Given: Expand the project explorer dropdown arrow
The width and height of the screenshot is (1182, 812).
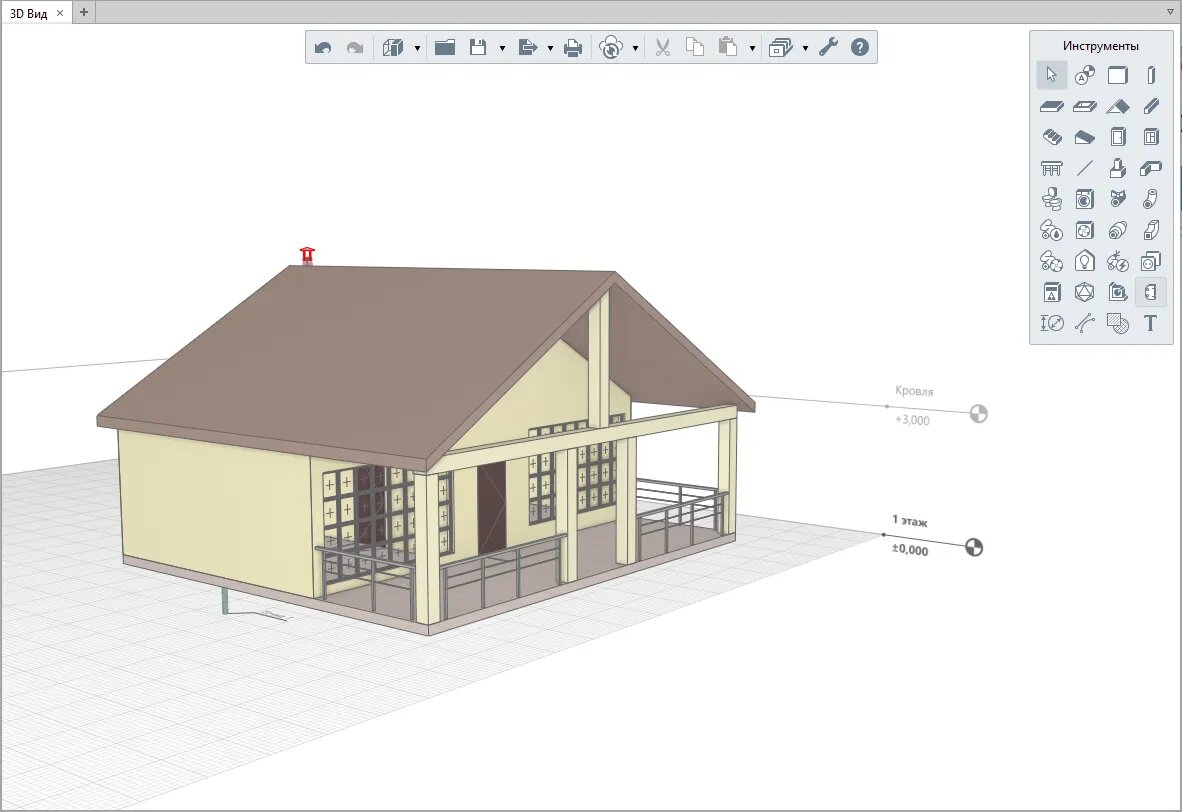Looking at the screenshot, I should coord(805,48).
